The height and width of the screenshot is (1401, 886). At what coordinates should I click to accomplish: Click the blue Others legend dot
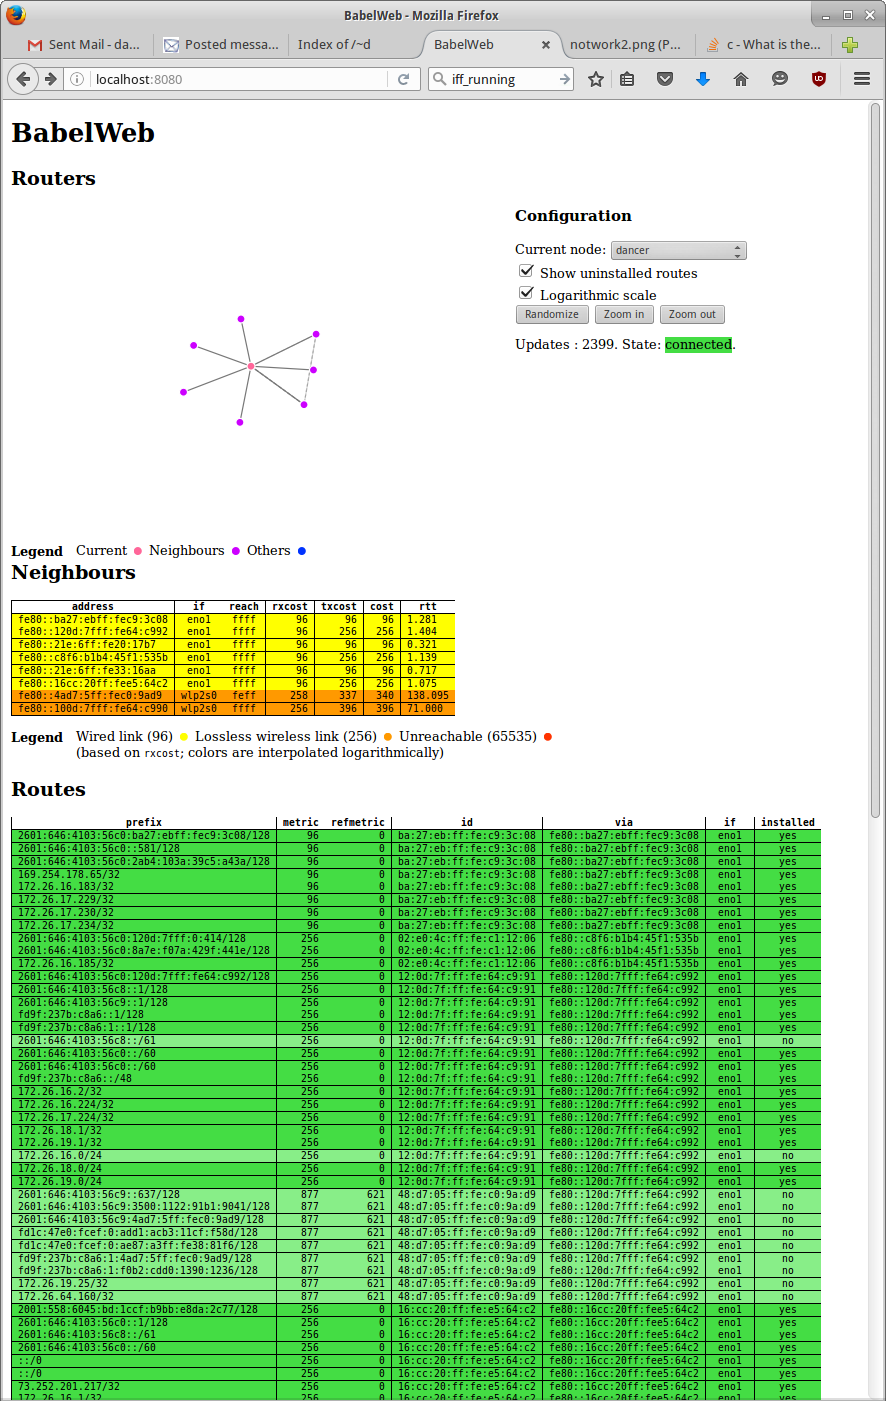point(302,551)
